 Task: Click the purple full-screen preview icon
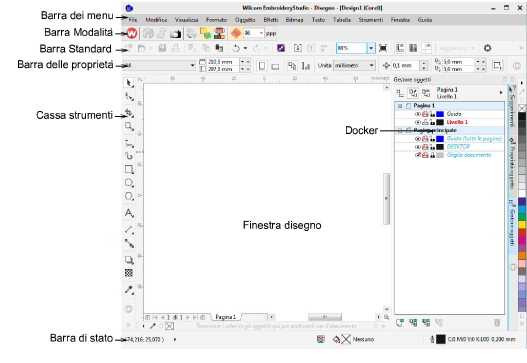281,48
